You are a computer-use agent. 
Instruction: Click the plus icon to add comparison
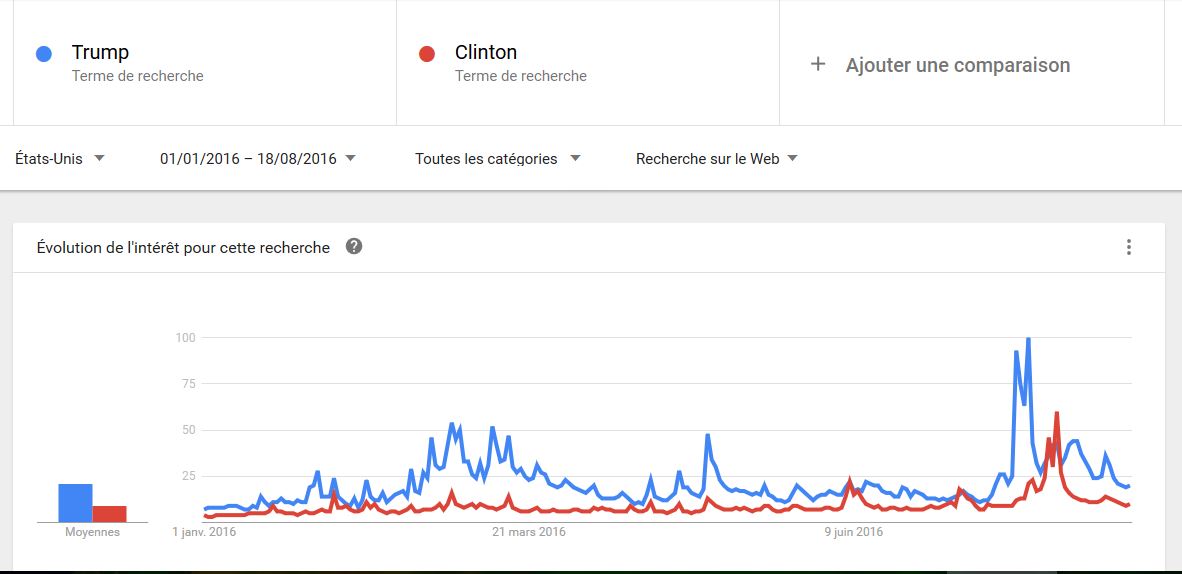(818, 64)
